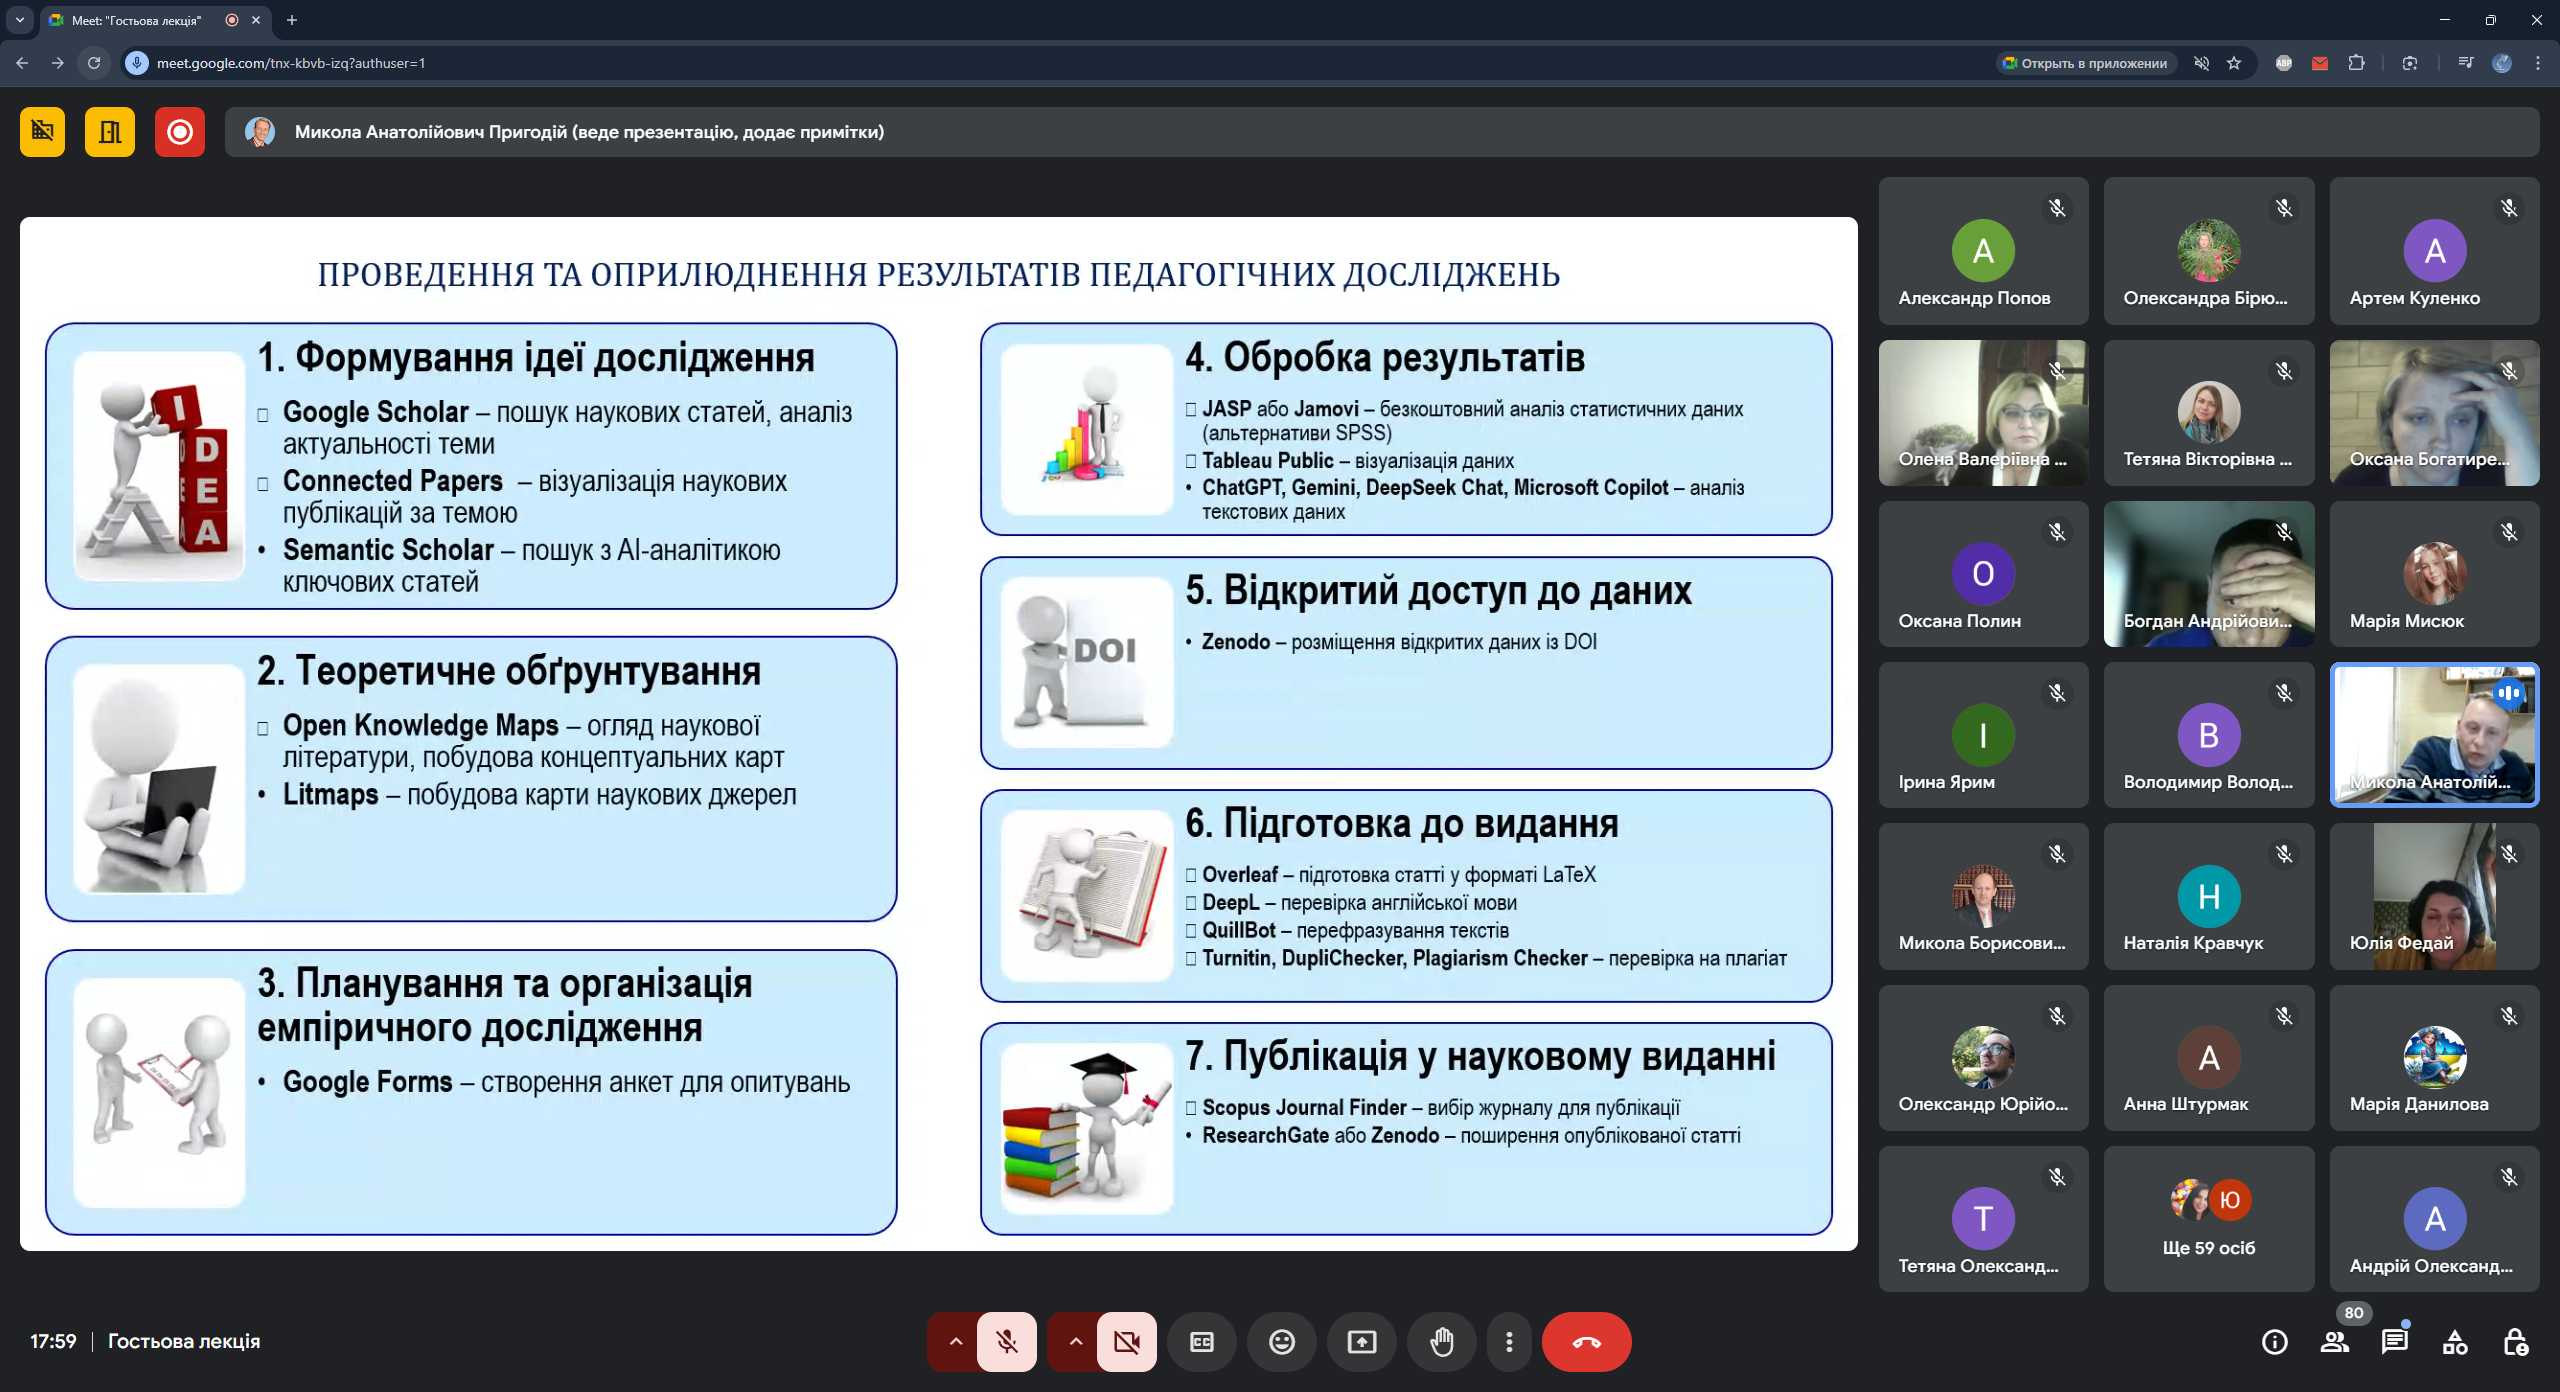This screenshot has height=1392, width=2560.
Task: Select Анна Штурмак participant tile
Action: tap(2209, 1058)
